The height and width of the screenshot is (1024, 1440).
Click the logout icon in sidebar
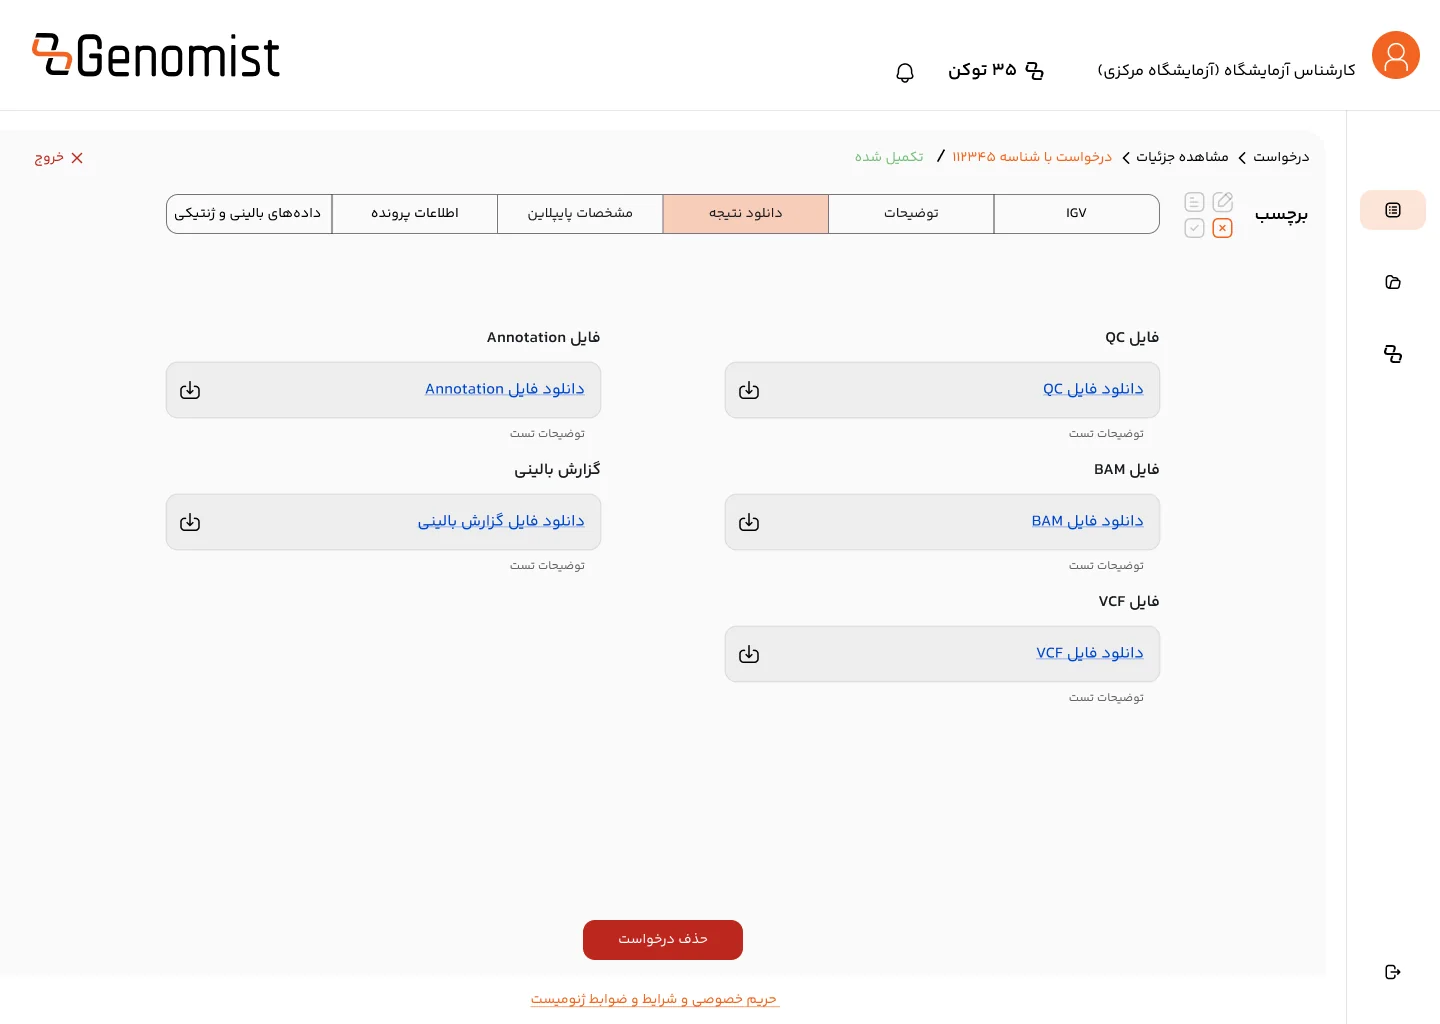1393,972
